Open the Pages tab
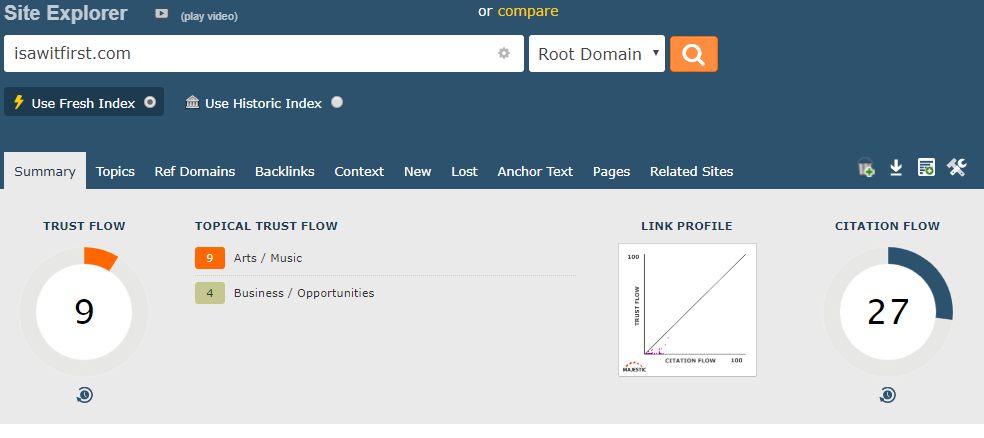 (611, 171)
